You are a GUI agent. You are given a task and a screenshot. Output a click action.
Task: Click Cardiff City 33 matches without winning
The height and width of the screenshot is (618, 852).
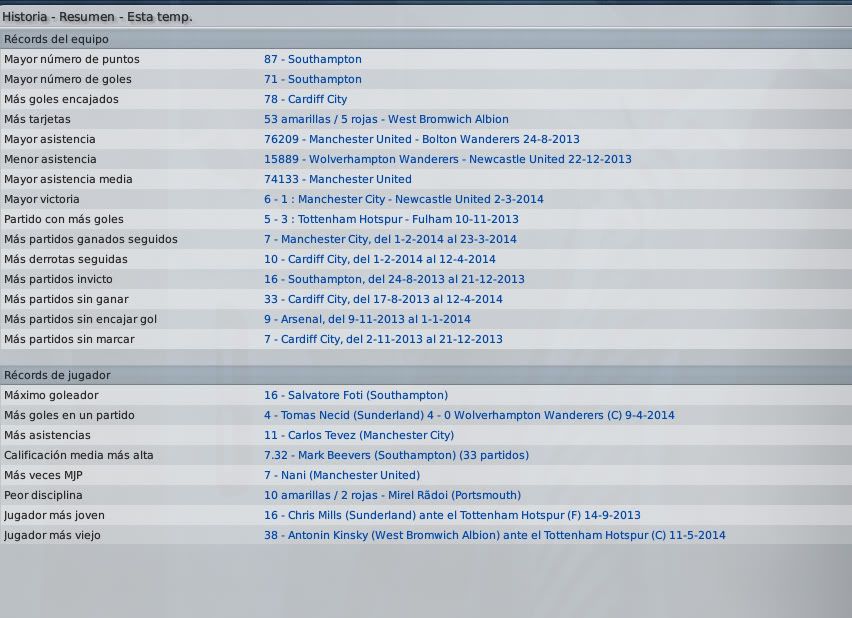(x=383, y=299)
